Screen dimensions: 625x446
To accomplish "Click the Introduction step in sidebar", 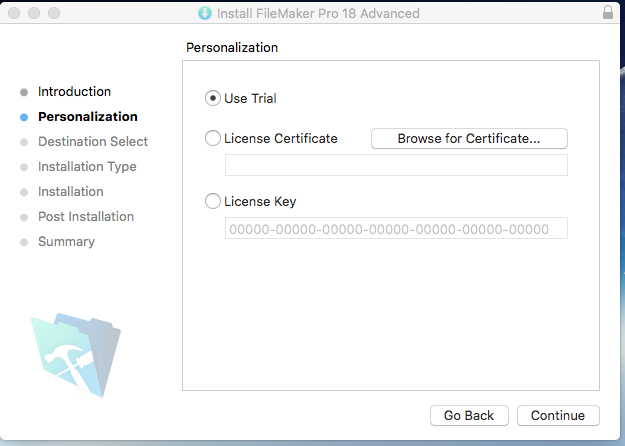I will 75,92.
